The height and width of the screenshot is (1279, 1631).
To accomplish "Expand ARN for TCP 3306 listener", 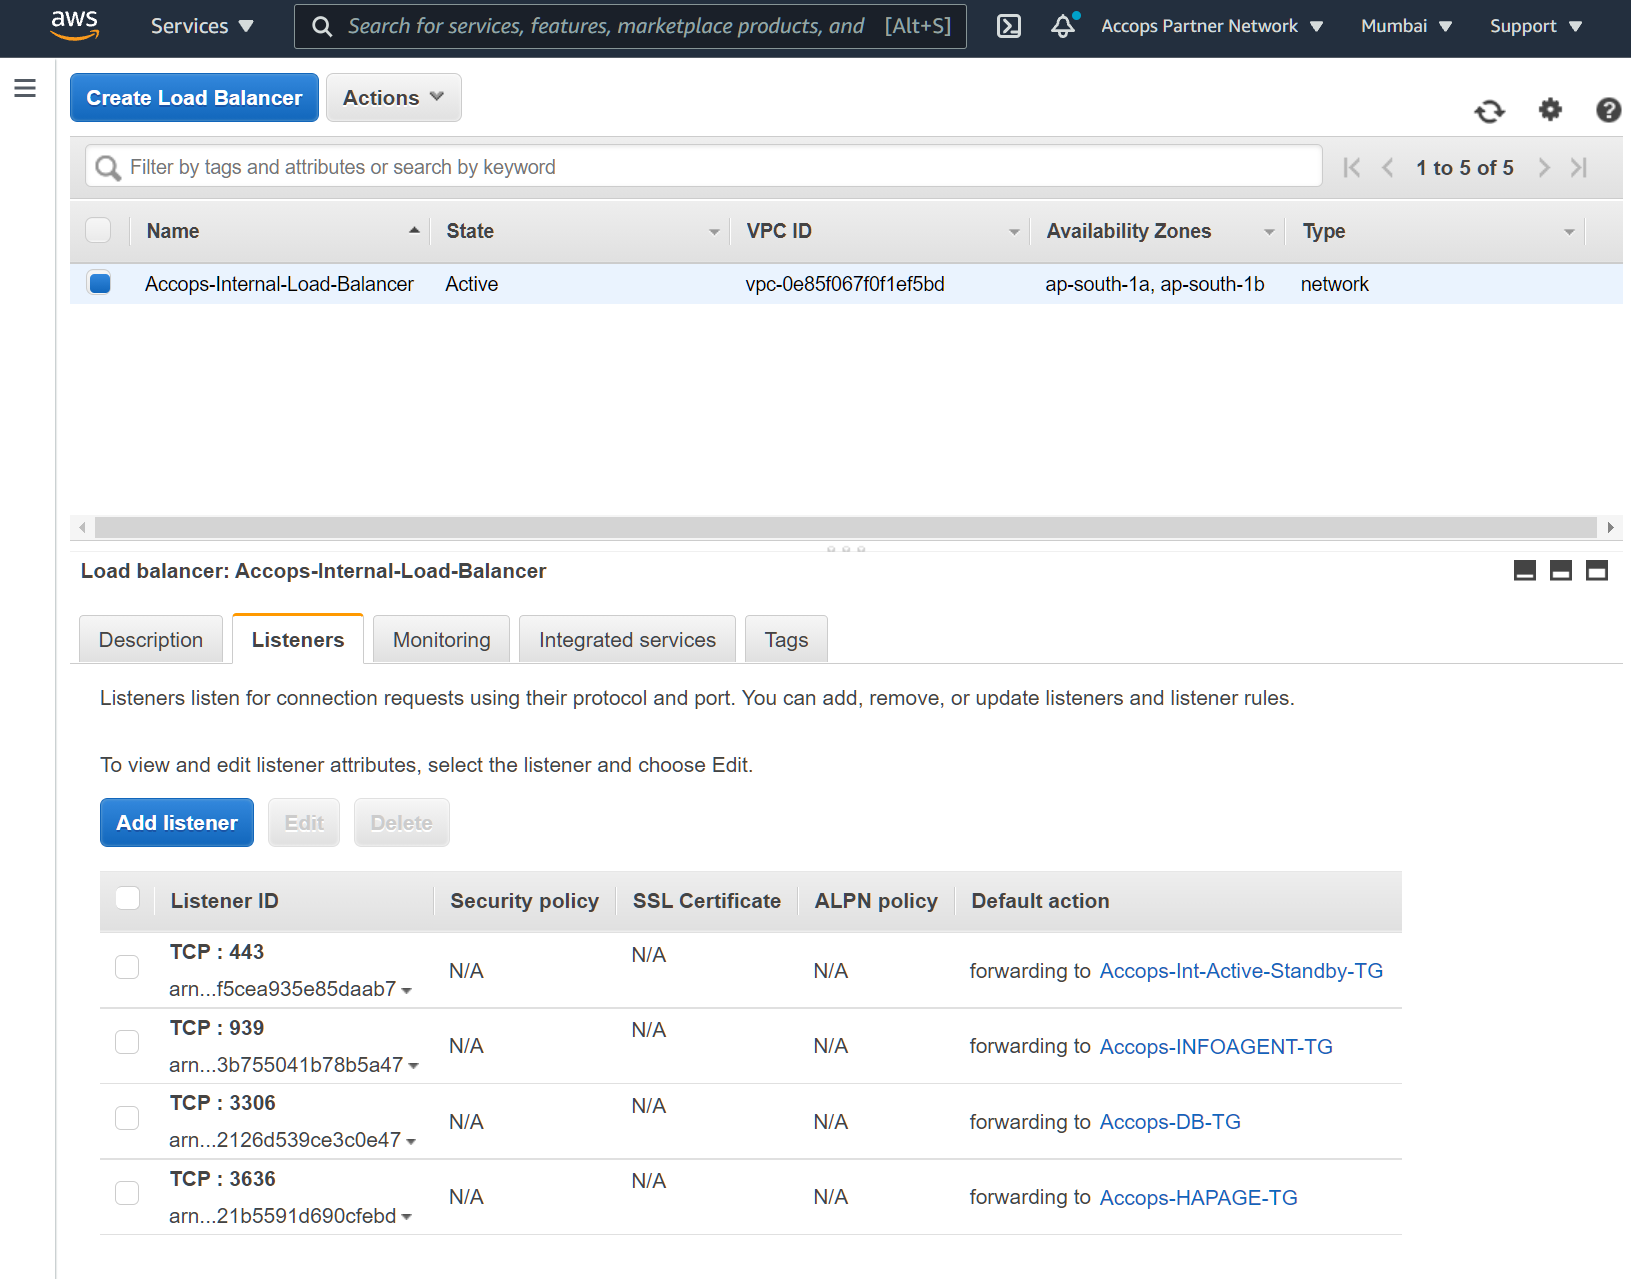I will tap(411, 1142).
